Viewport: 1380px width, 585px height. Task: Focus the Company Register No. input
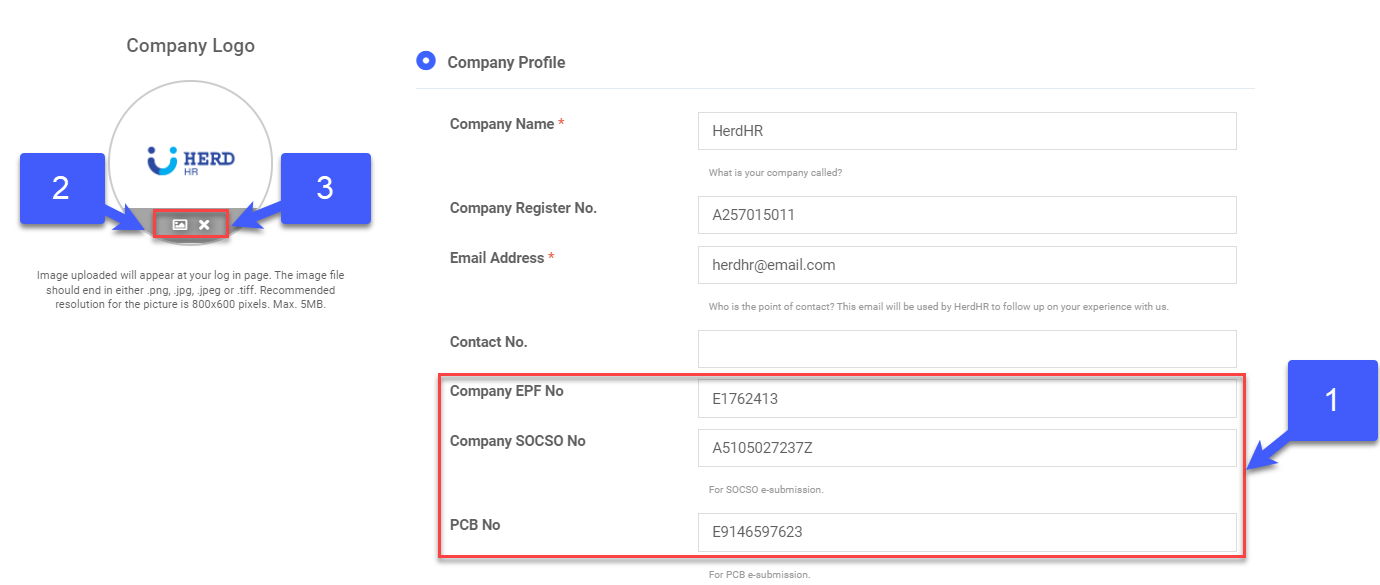coord(966,215)
